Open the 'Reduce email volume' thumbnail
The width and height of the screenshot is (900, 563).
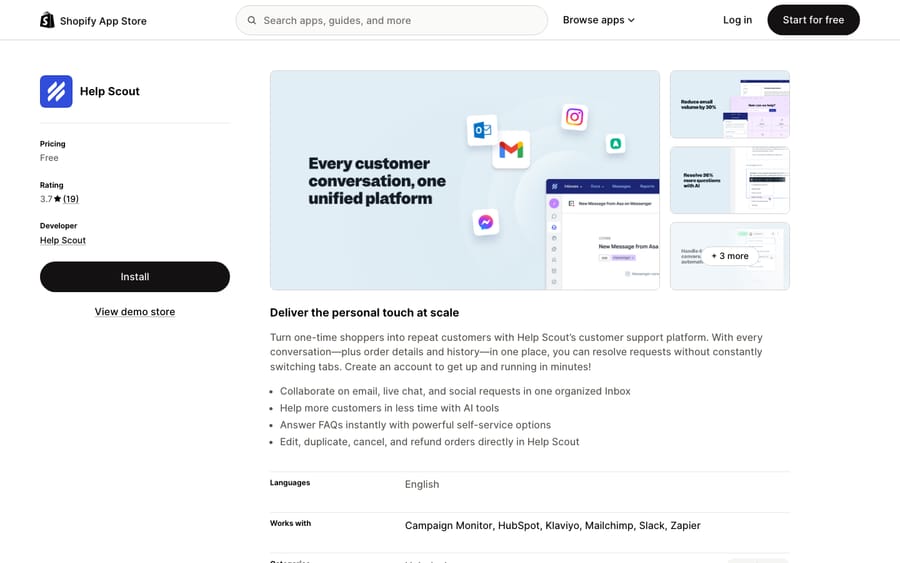click(x=730, y=104)
